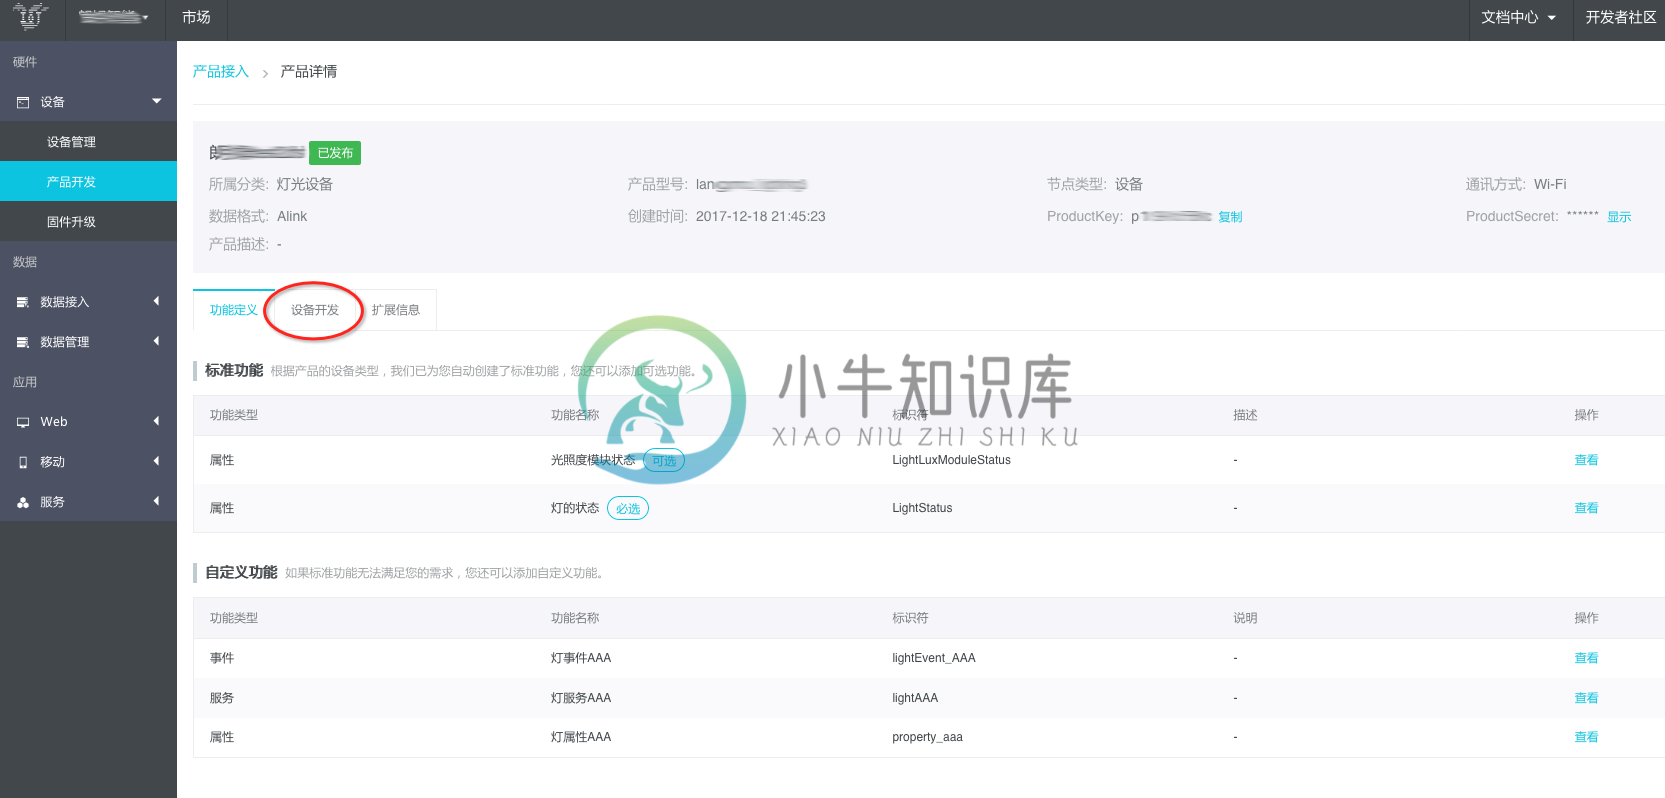Collapse the 设备 menu arrow
The width and height of the screenshot is (1665, 798).
coord(157,101)
